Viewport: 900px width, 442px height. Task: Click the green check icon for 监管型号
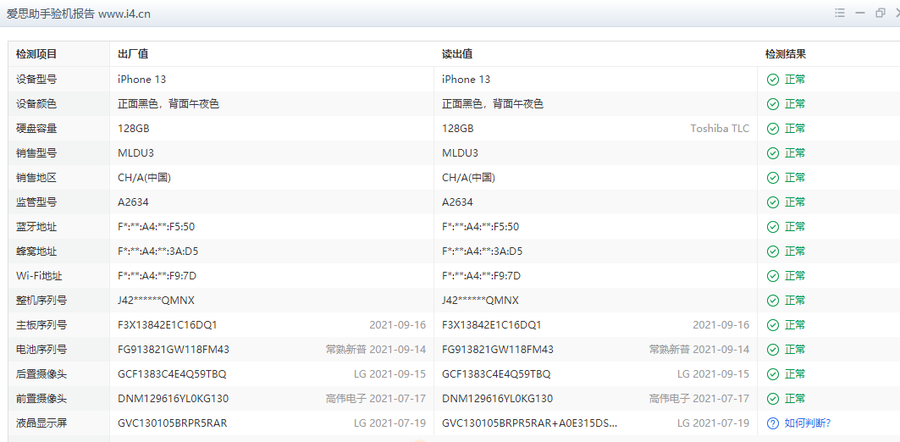click(773, 202)
